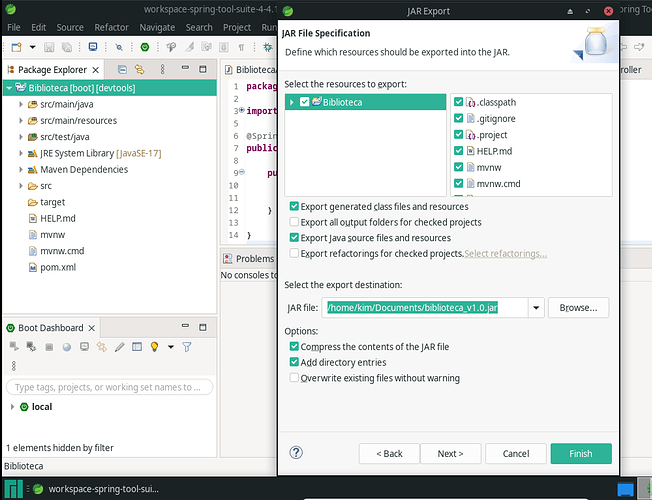Open the lightbulb dropdown arrow in Boot Dashboard

[x=170, y=347]
